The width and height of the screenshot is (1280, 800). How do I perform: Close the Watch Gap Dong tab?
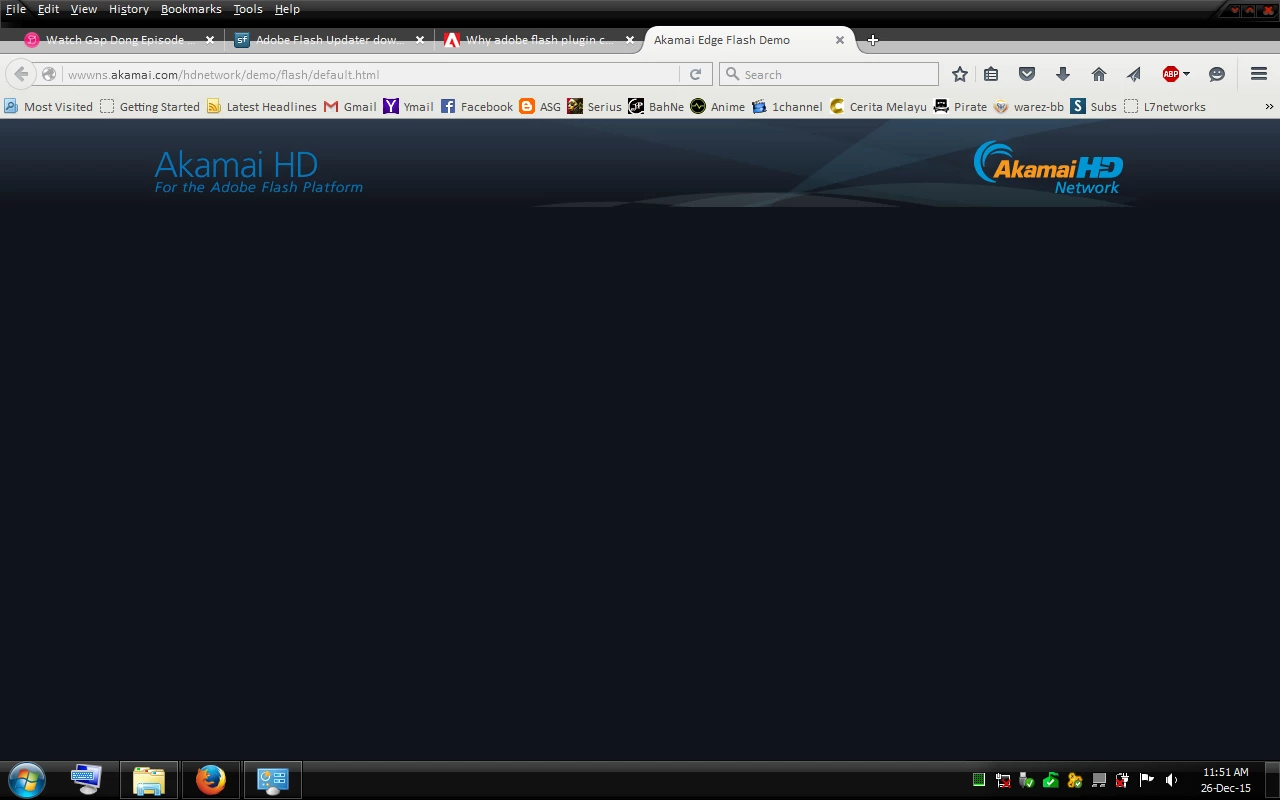coord(210,40)
